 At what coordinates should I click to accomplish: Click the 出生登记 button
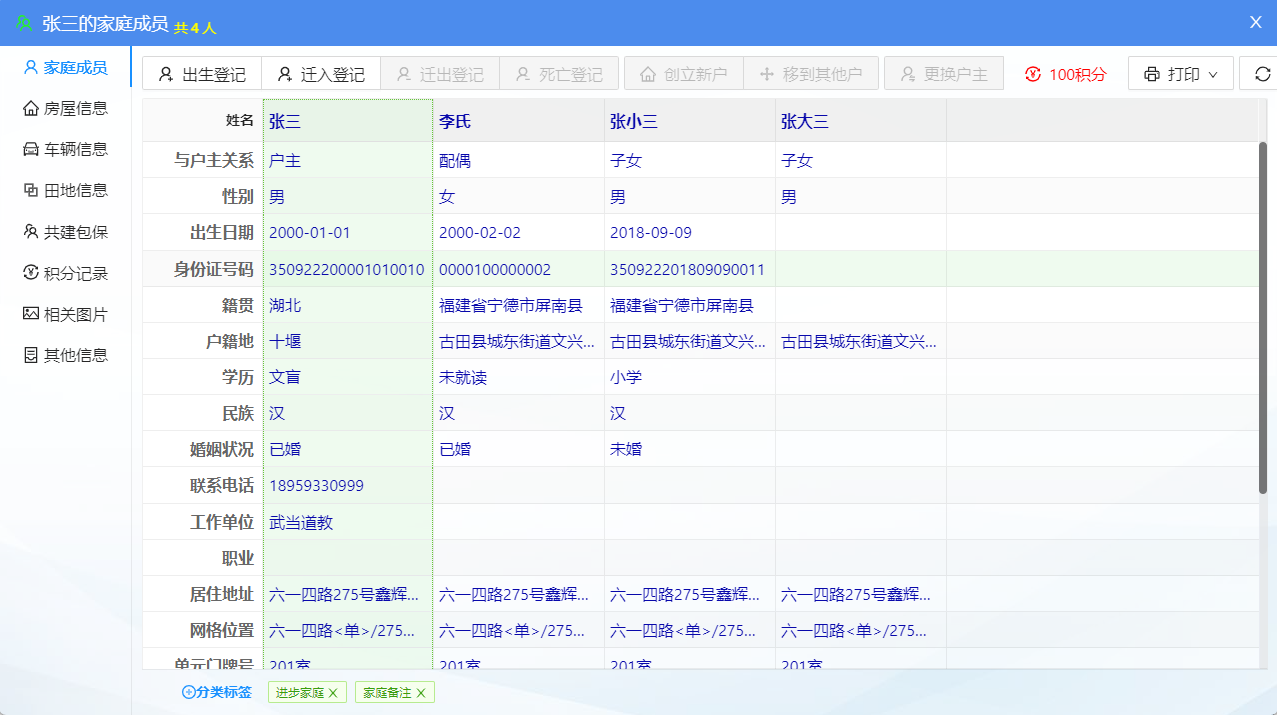pyautogui.click(x=202, y=74)
